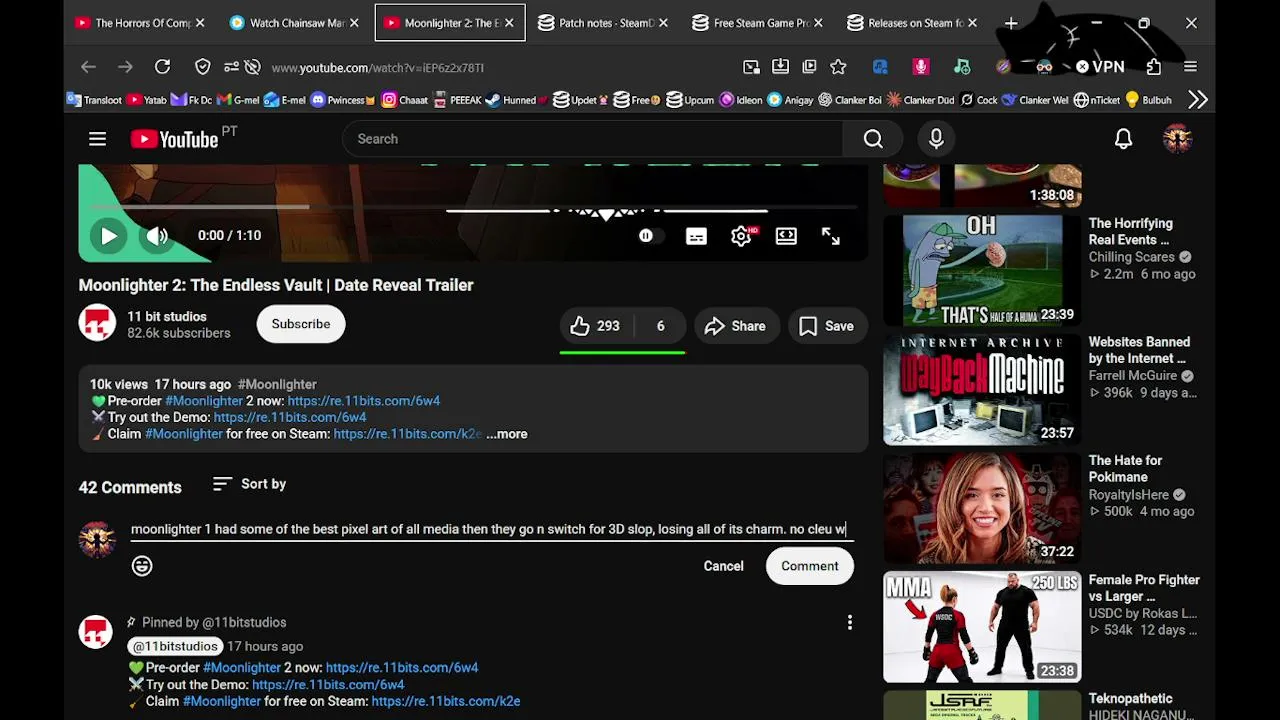Switch the player to theater mode

point(786,236)
